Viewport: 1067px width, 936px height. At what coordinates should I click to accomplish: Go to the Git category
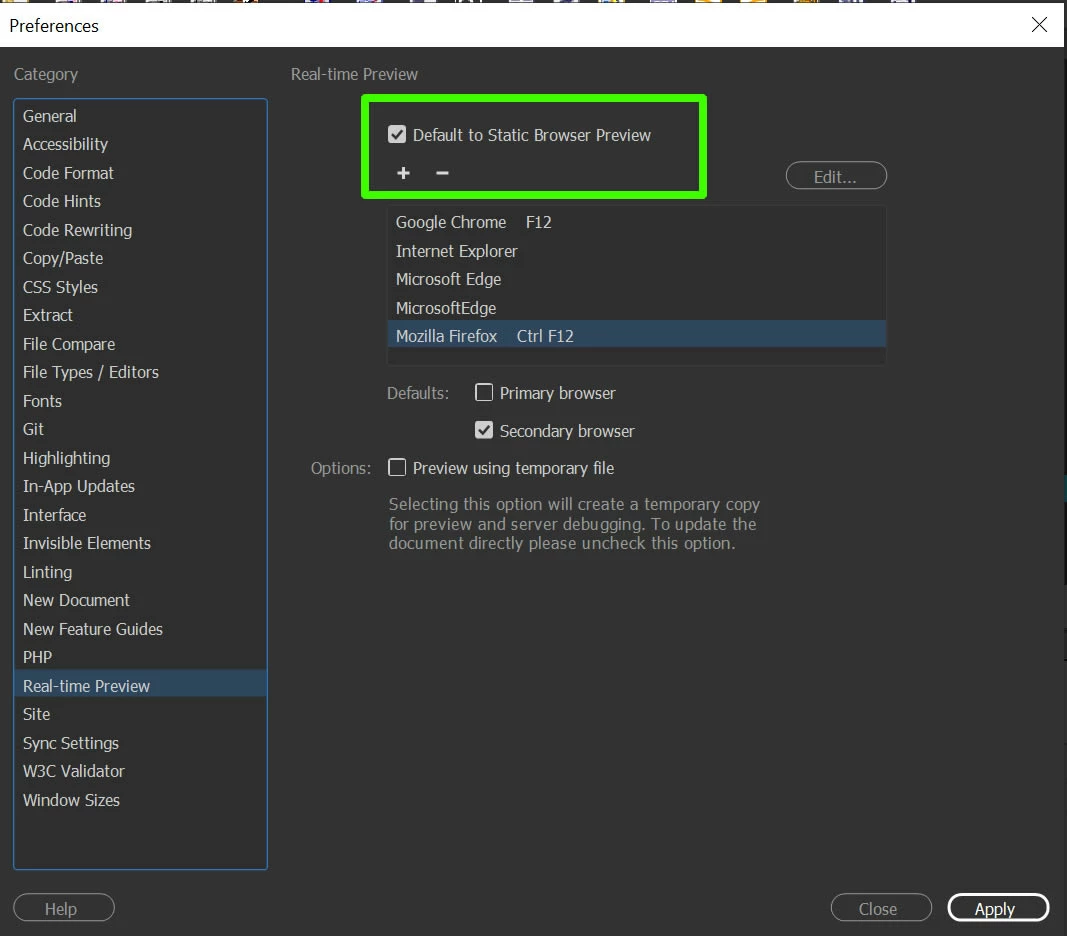140,430
